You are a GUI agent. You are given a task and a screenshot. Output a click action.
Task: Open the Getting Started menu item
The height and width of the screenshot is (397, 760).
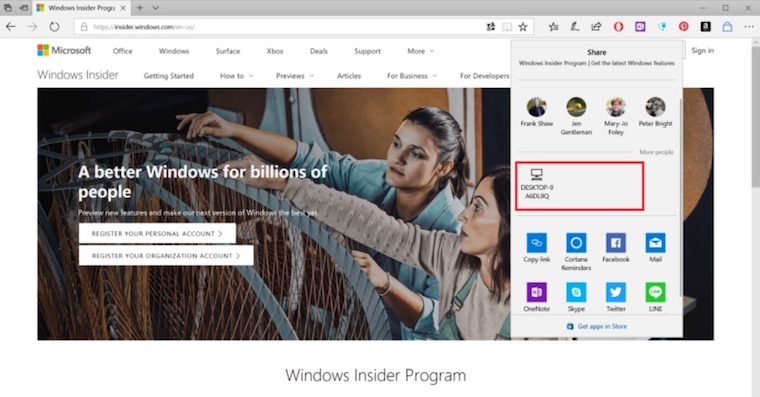(169, 76)
